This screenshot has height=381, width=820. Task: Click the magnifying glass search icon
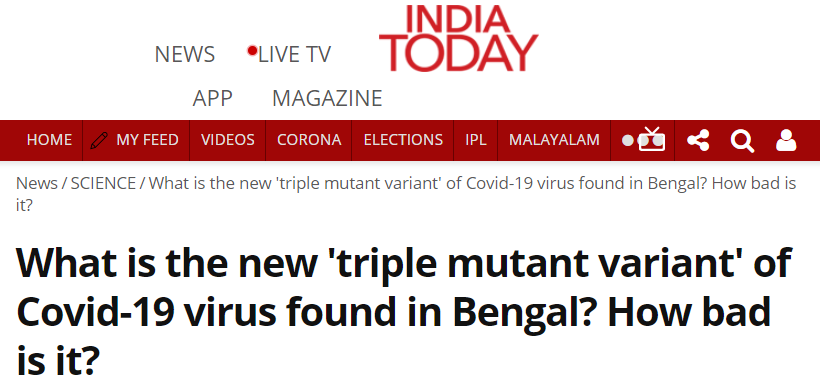pos(742,141)
